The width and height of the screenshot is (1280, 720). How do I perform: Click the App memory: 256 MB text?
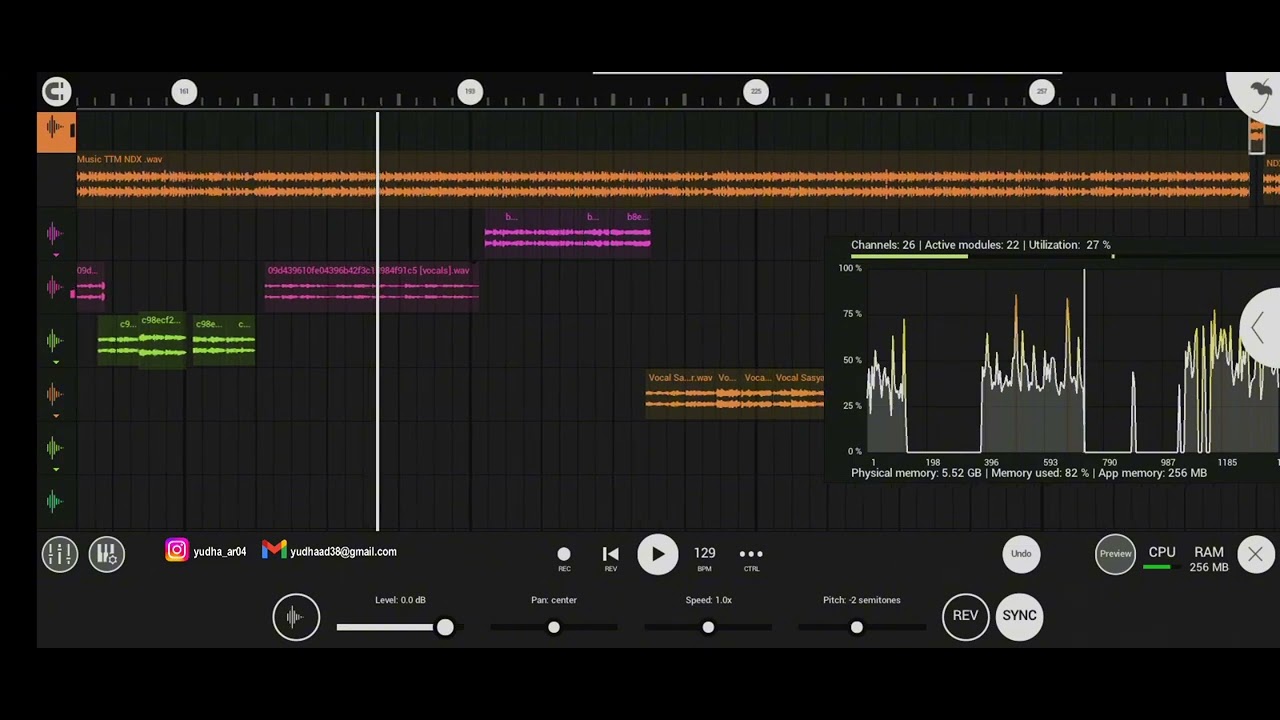coord(1152,473)
